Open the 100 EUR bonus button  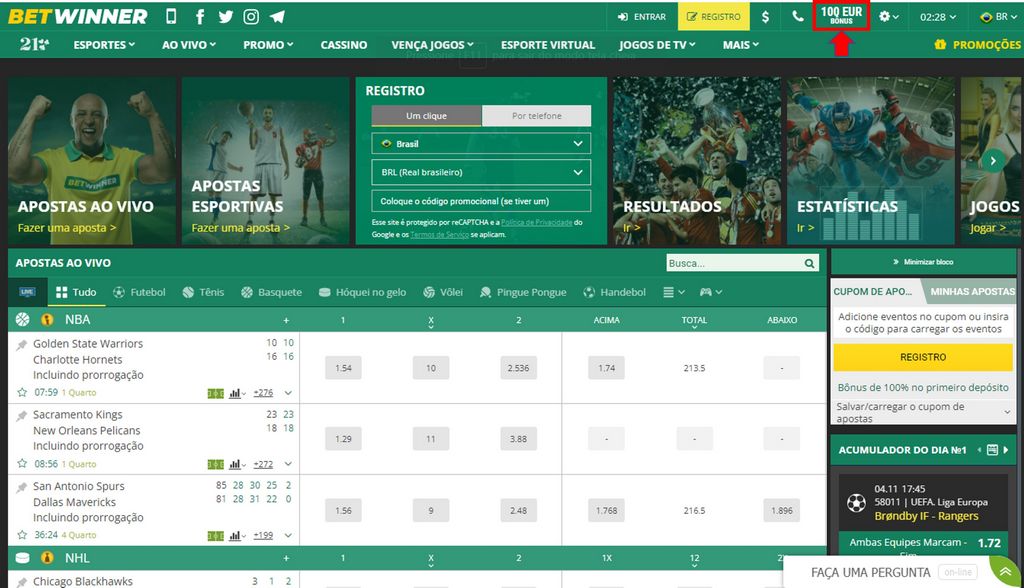[841, 15]
